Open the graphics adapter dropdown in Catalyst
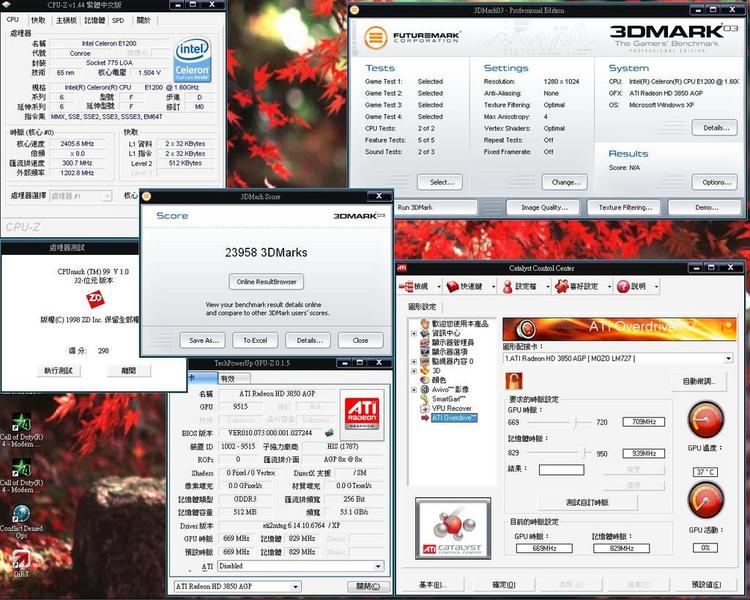 point(728,358)
